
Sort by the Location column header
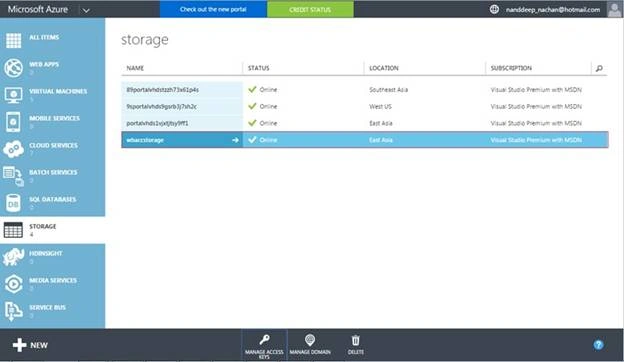point(384,68)
